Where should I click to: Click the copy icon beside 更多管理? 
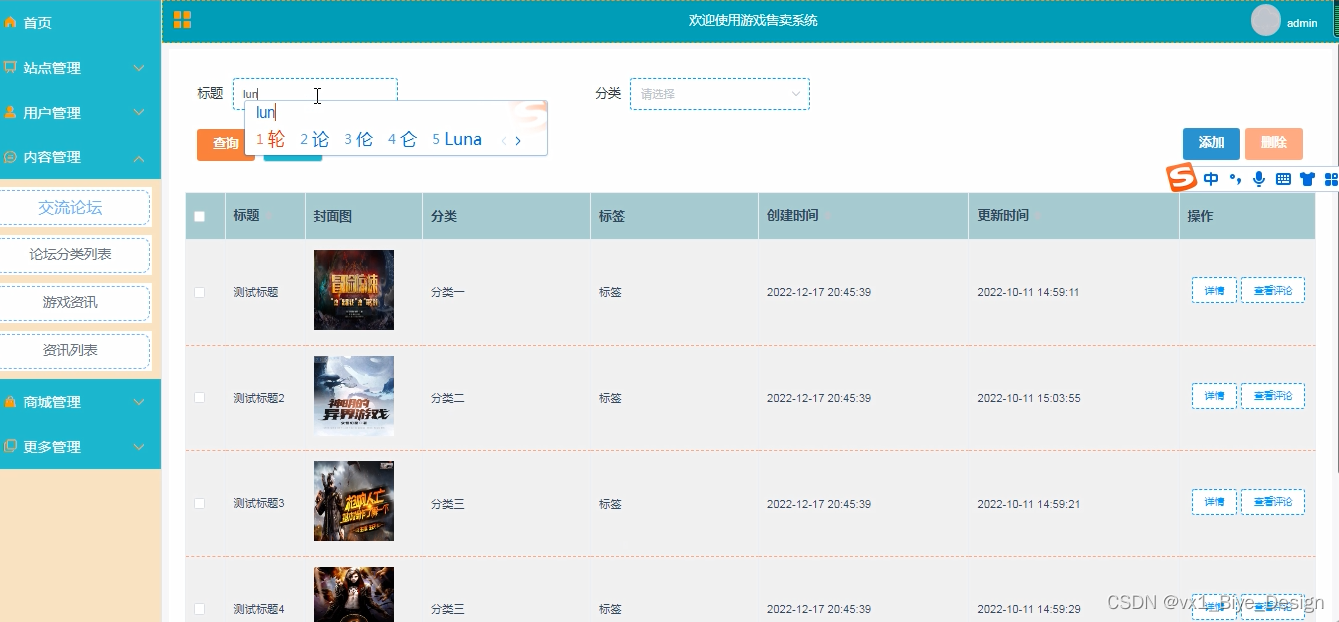(10, 446)
